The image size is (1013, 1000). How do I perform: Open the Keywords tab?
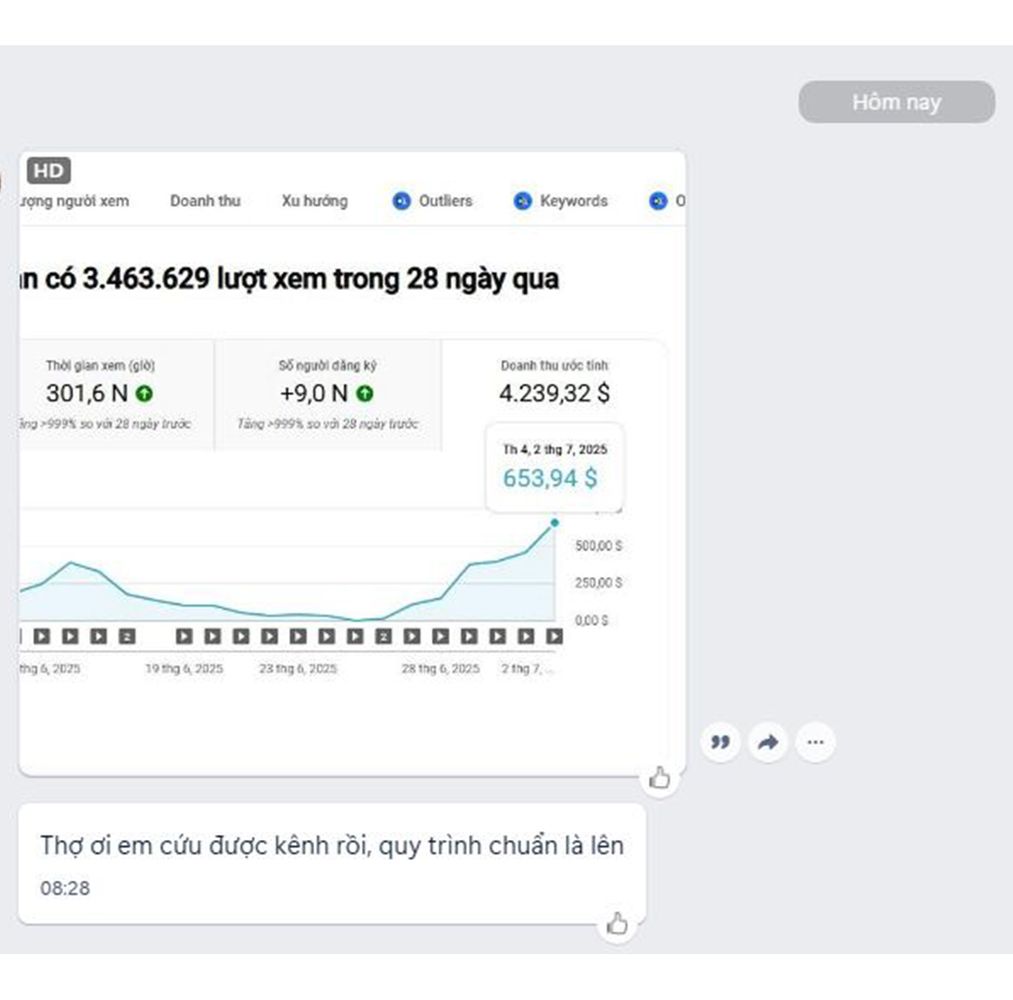click(573, 201)
